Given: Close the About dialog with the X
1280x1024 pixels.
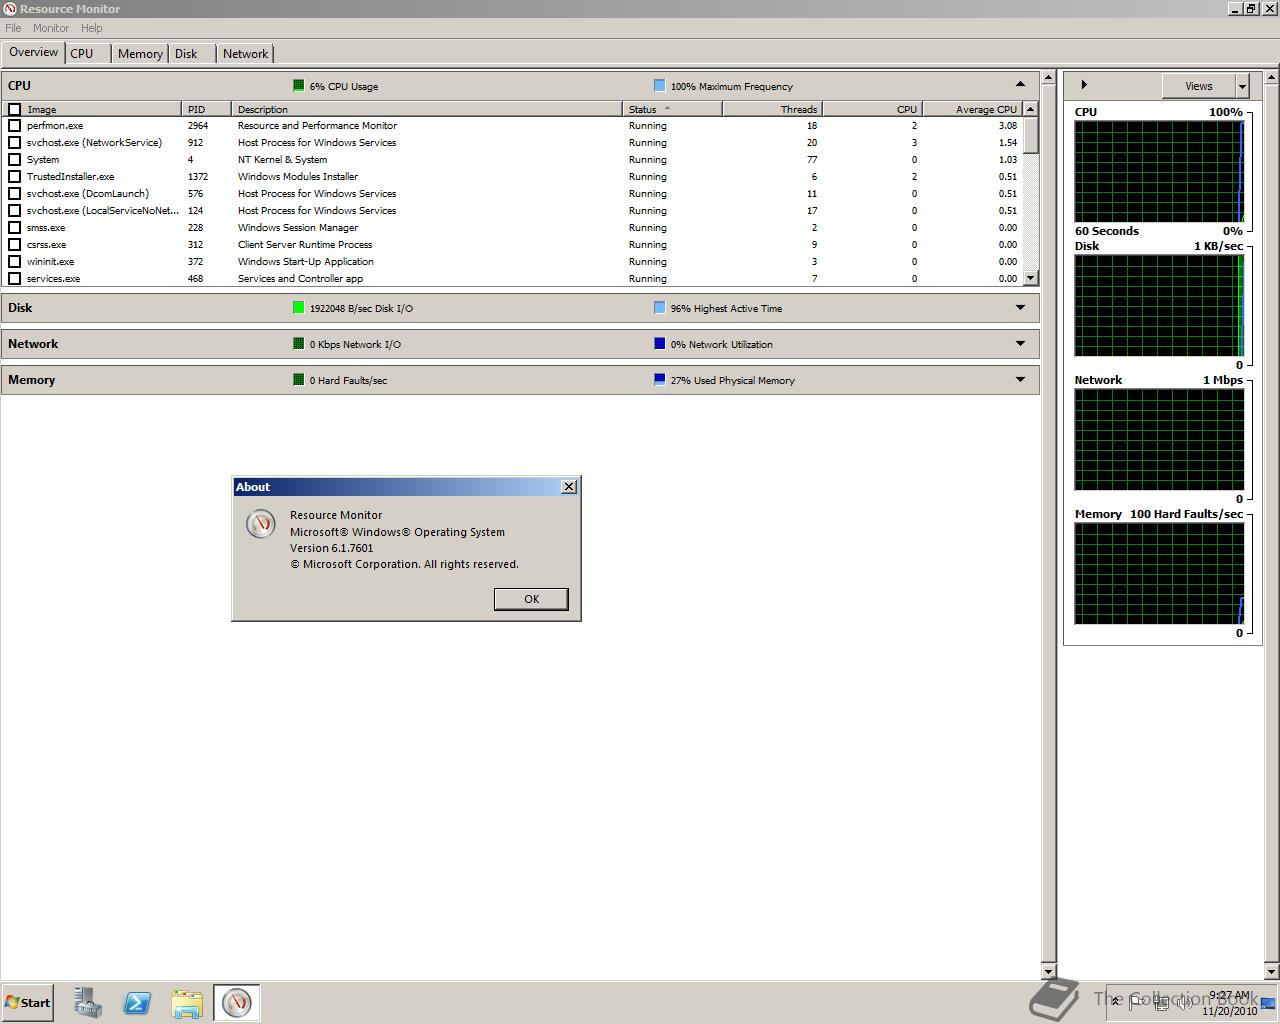Looking at the screenshot, I should (x=569, y=487).
